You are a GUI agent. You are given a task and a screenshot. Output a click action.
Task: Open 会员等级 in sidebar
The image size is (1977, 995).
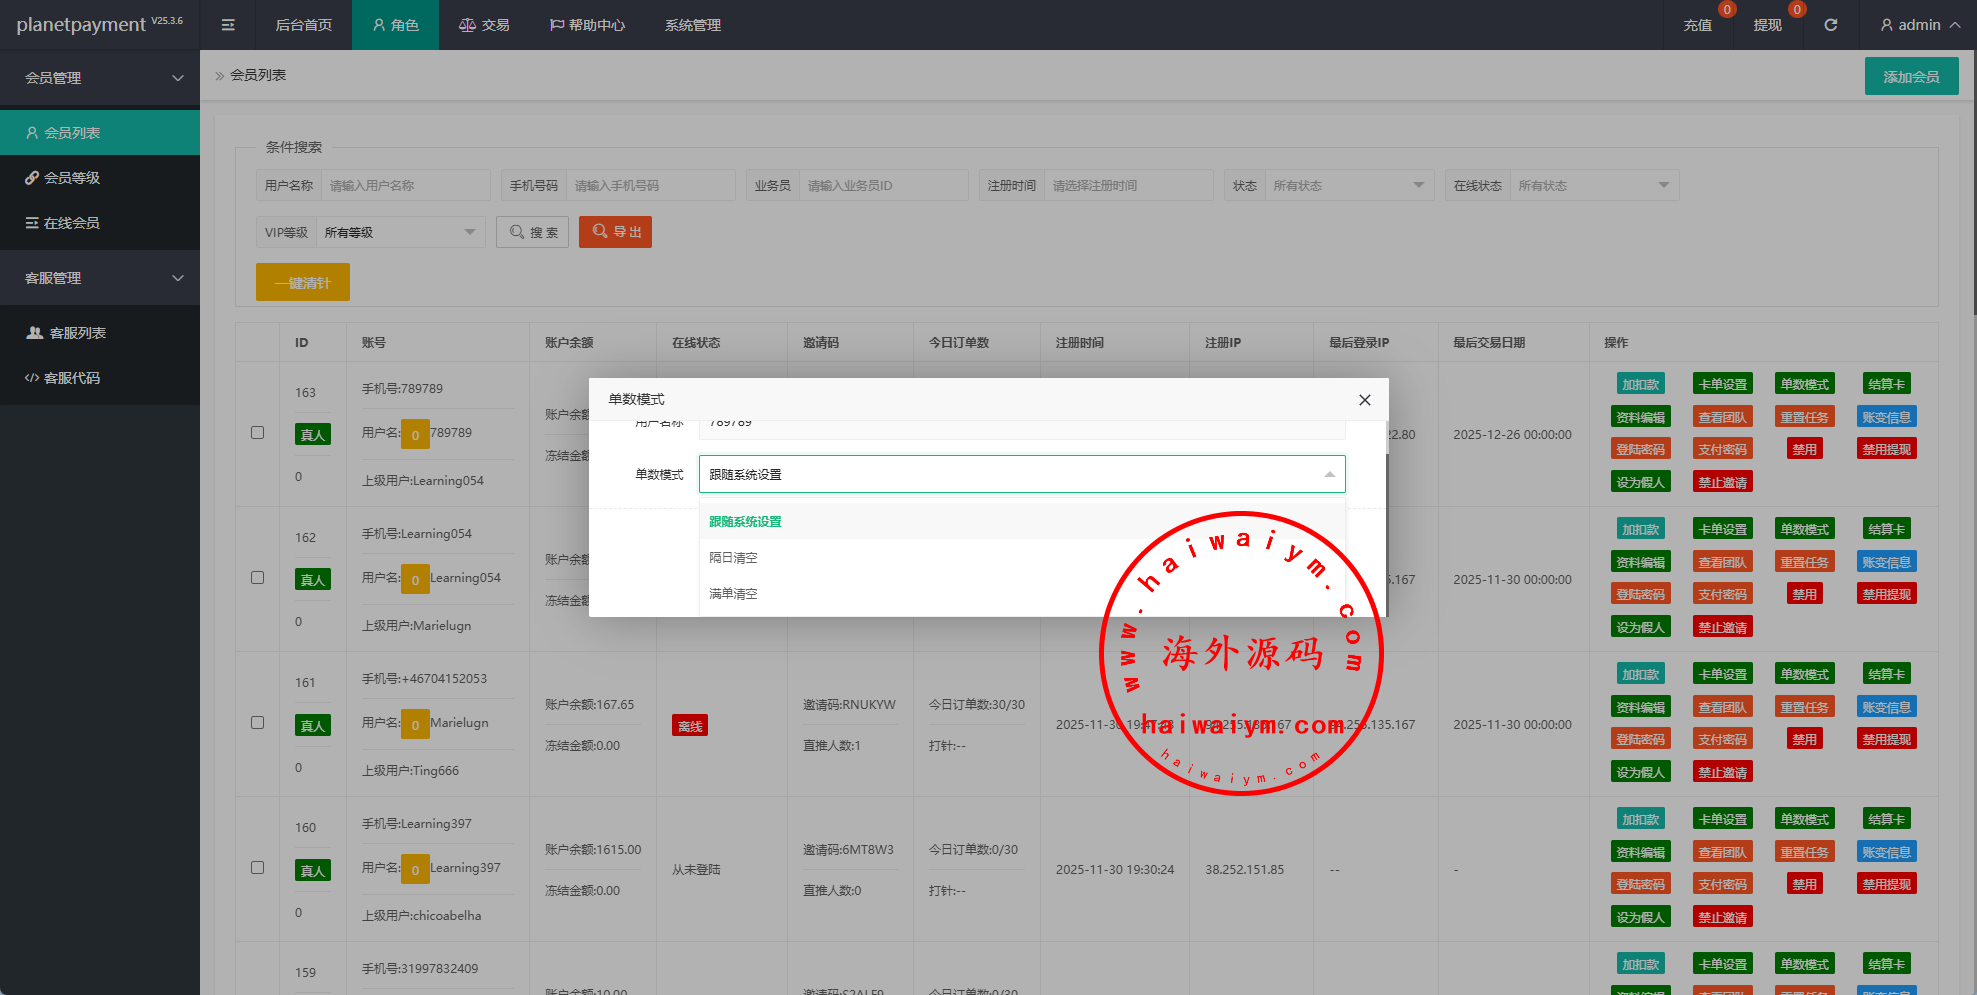[x=72, y=178]
